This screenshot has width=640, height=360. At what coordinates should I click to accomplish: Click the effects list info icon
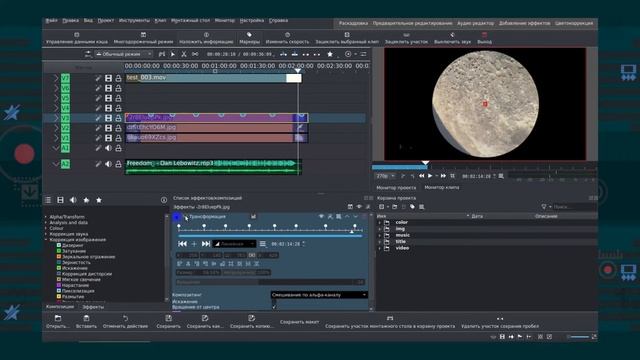tap(164, 200)
